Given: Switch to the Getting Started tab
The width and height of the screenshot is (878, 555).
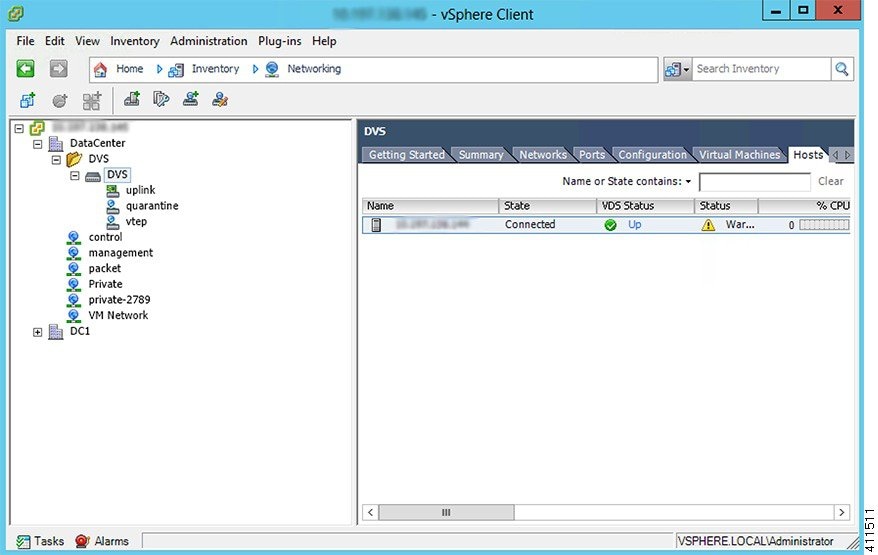Looking at the screenshot, I should tap(407, 155).
